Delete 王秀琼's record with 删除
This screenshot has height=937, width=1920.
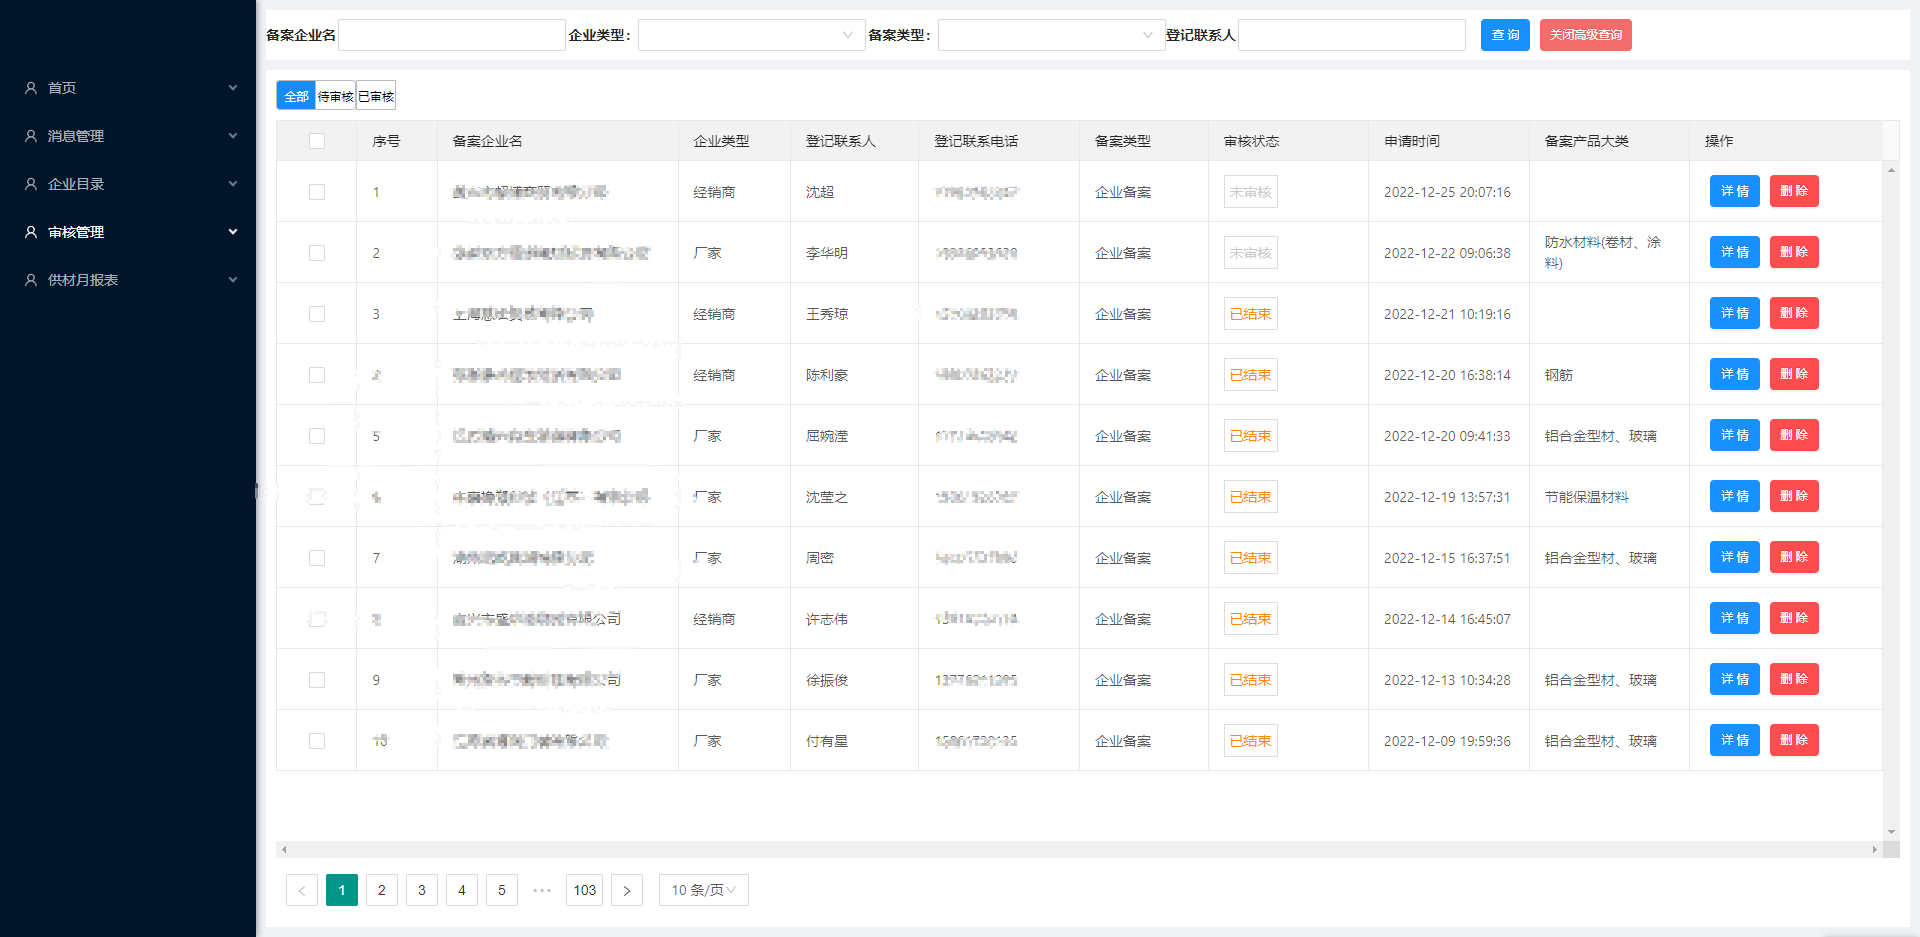coord(1794,313)
